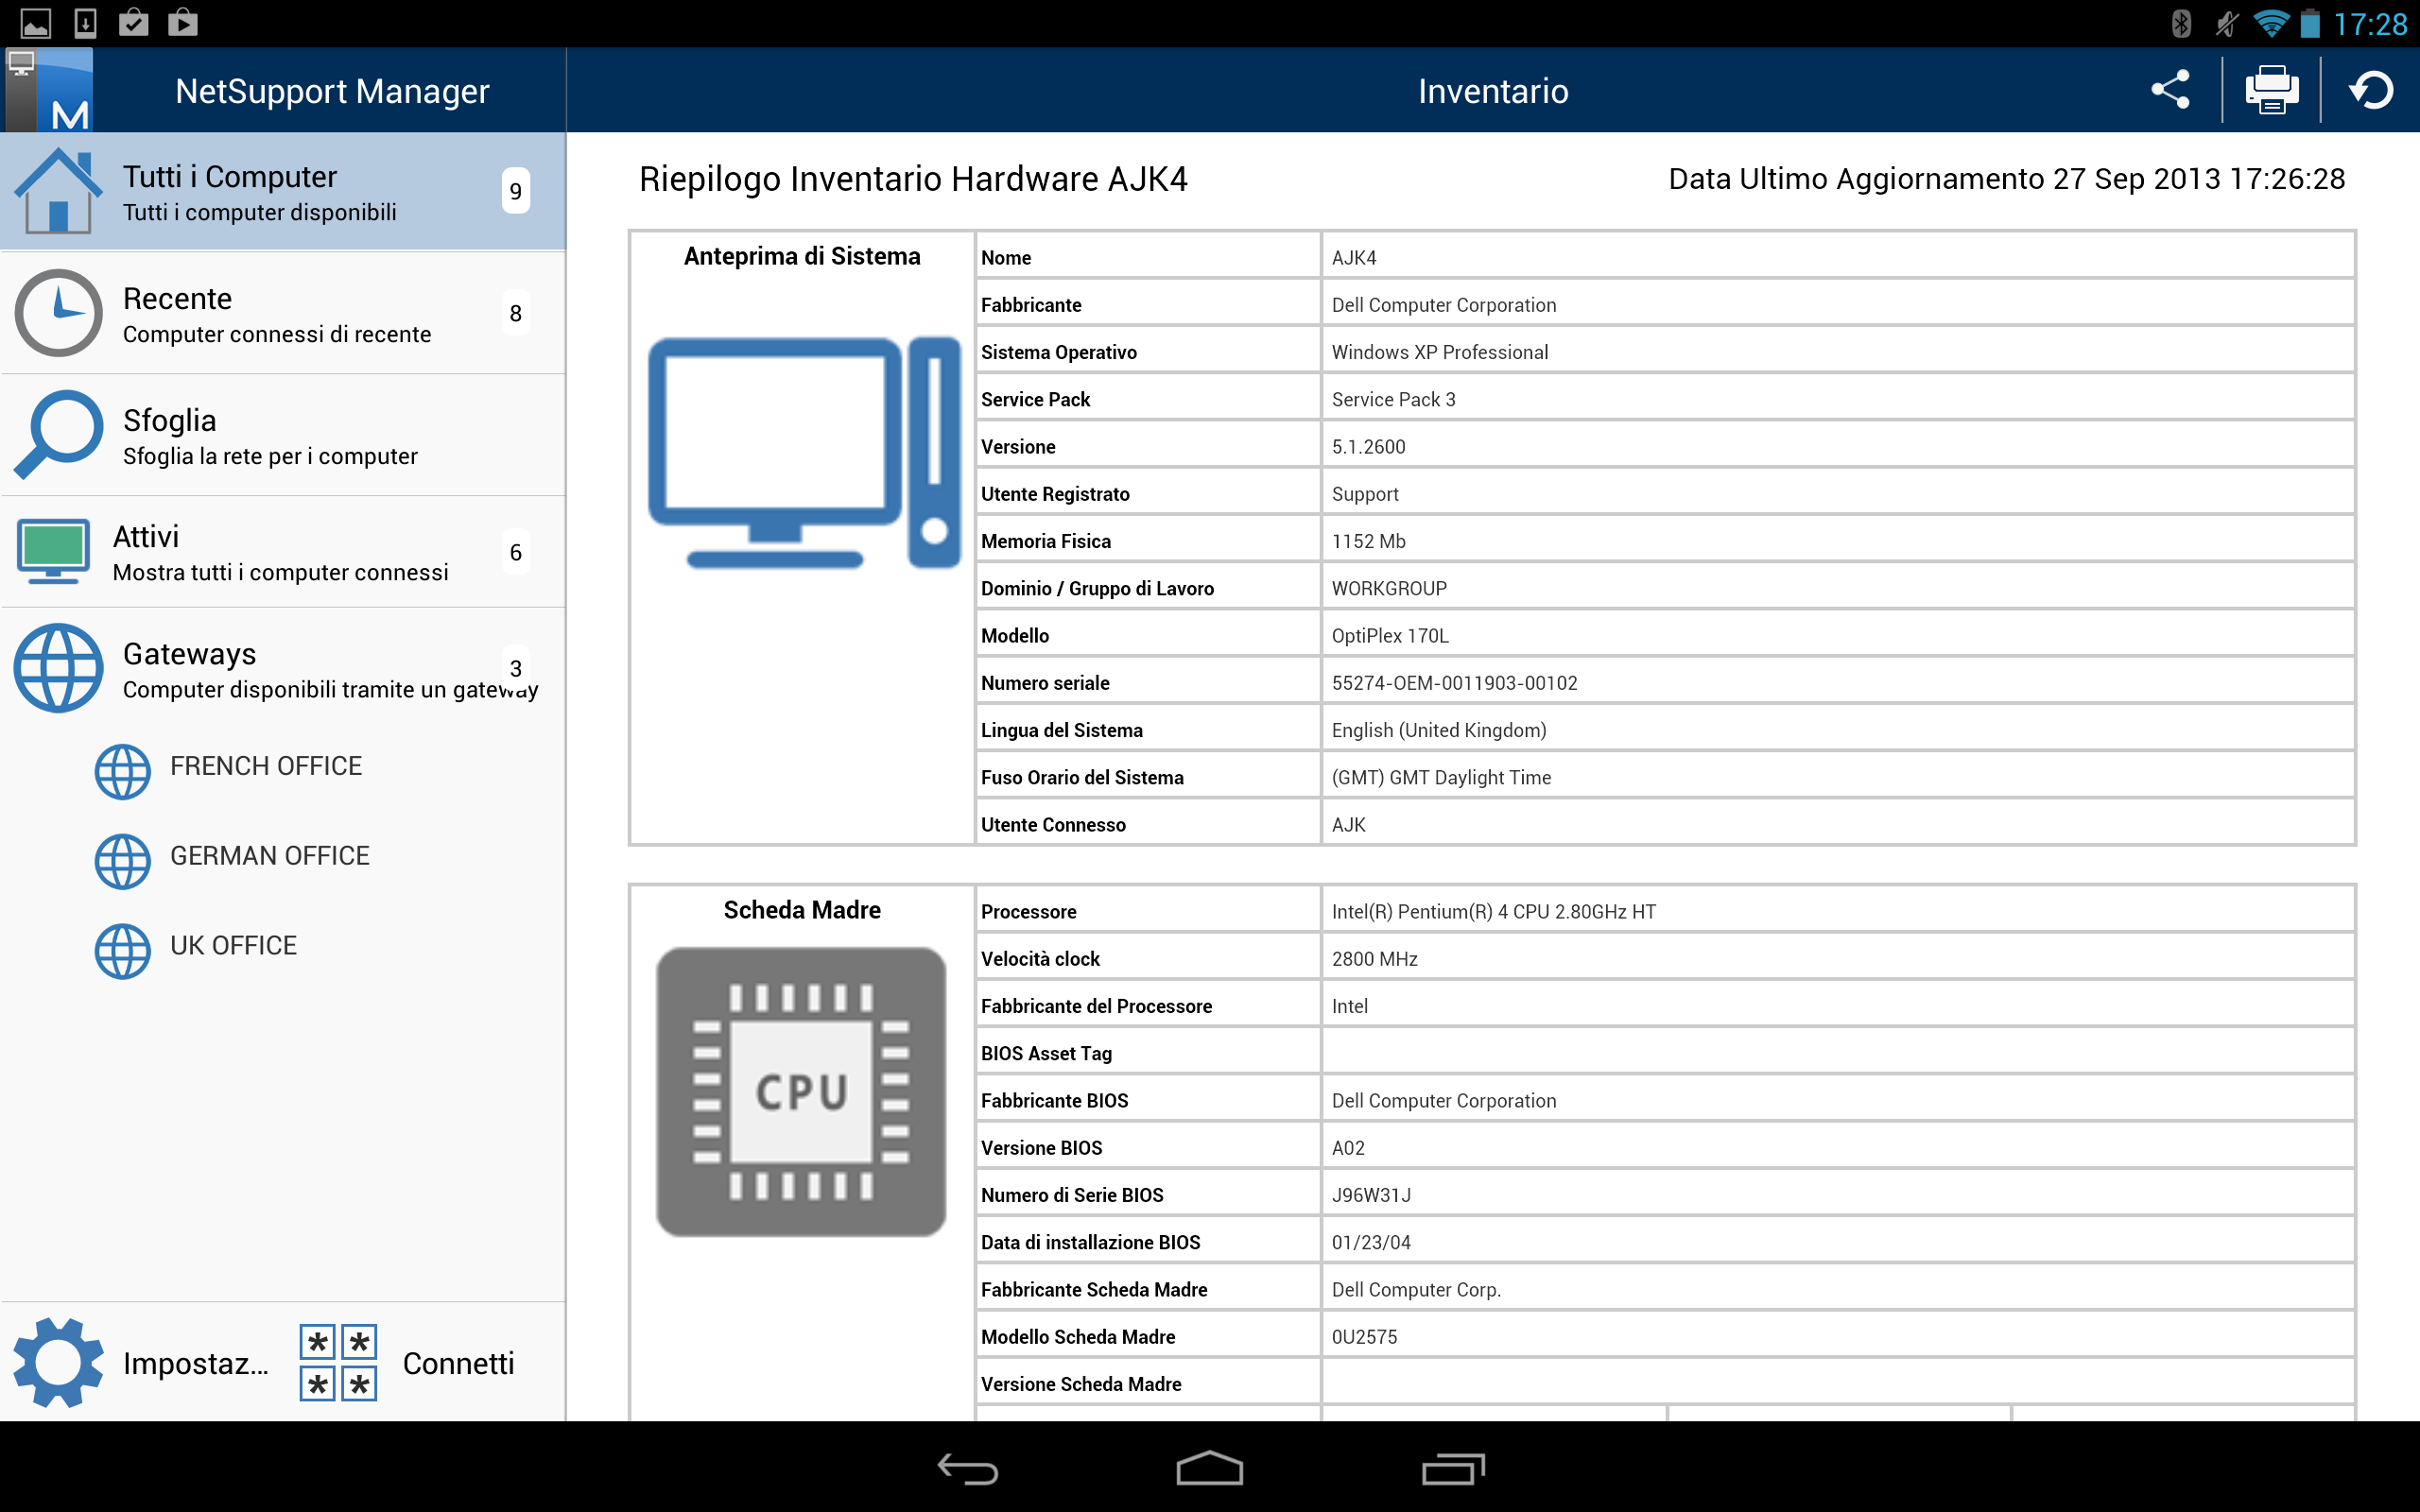Select Tutti i Computer list entry
This screenshot has width=2420, height=1512.
283,191
